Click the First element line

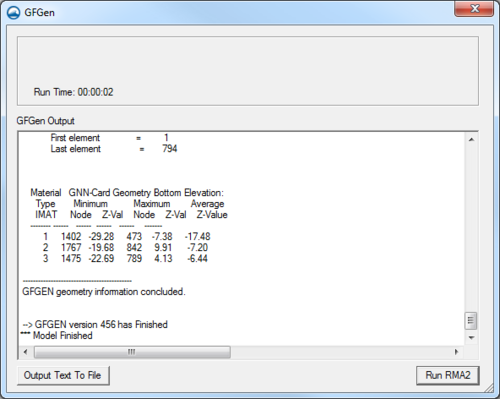click(109, 138)
